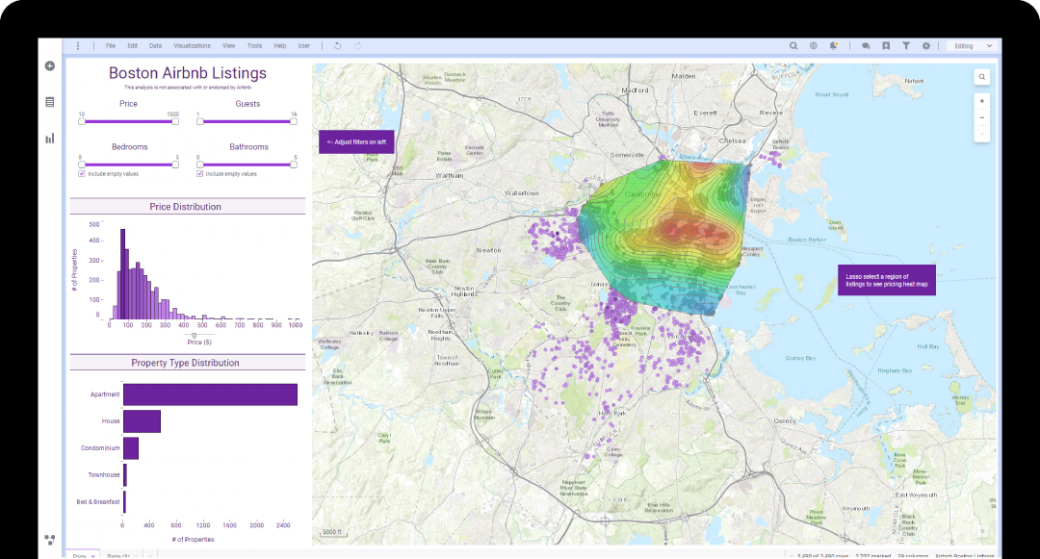This screenshot has height=559, width=1040.
Task: Click the Price slider minimum handle
Action: pos(82,121)
